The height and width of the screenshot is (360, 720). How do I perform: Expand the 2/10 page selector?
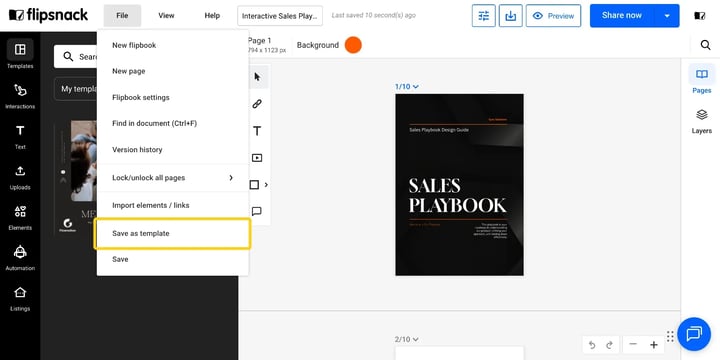click(x=407, y=339)
